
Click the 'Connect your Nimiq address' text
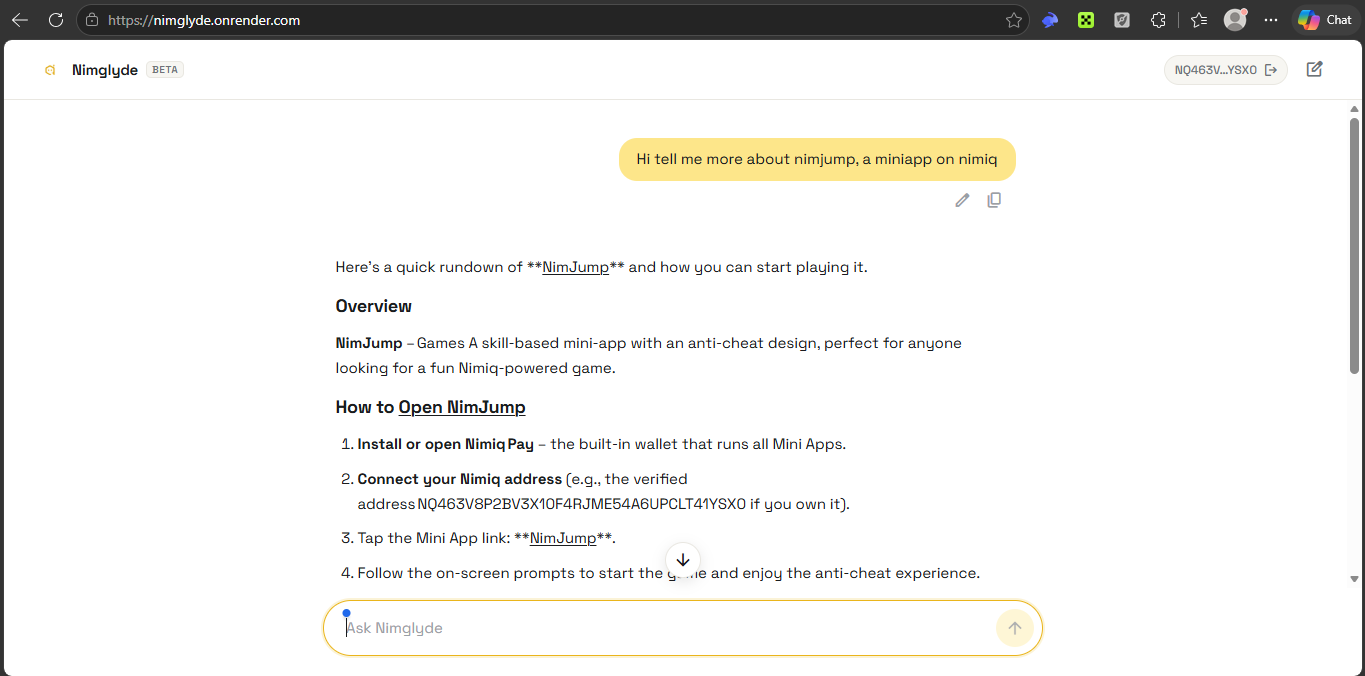pyautogui.click(x=460, y=479)
